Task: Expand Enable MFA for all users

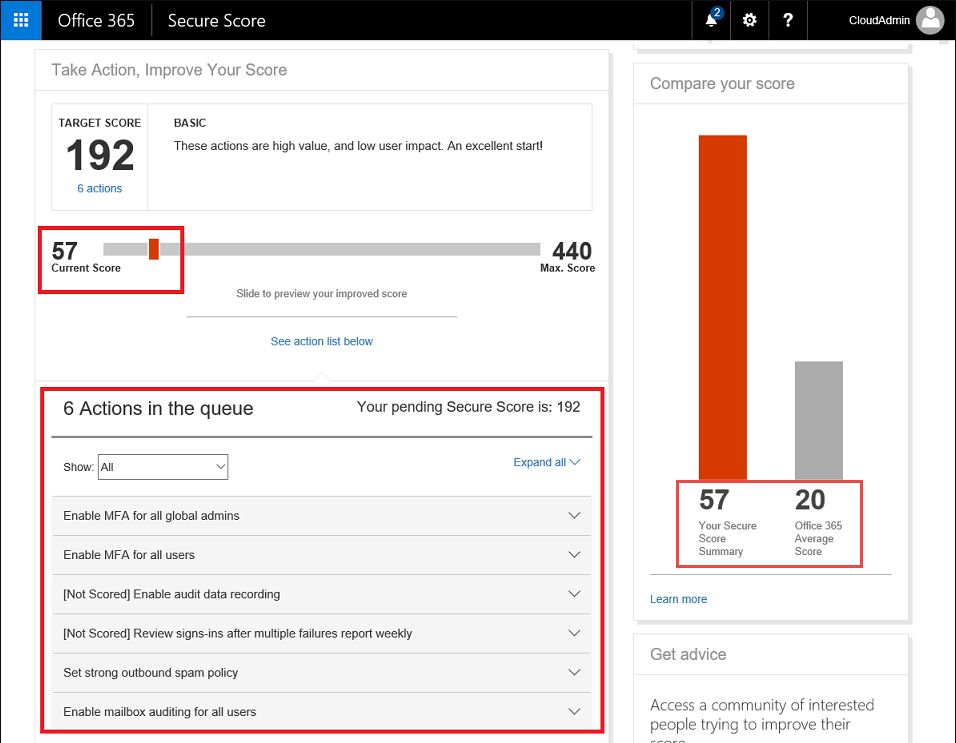Action: [x=322, y=555]
